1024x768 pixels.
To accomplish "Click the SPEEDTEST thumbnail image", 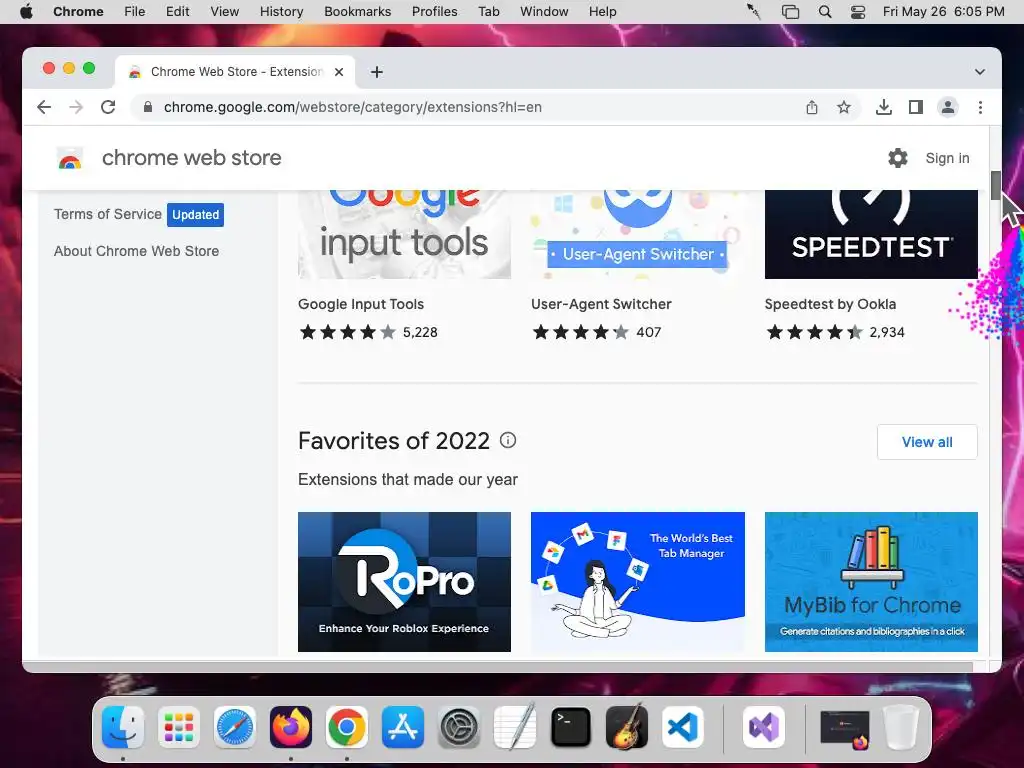I will [x=871, y=234].
